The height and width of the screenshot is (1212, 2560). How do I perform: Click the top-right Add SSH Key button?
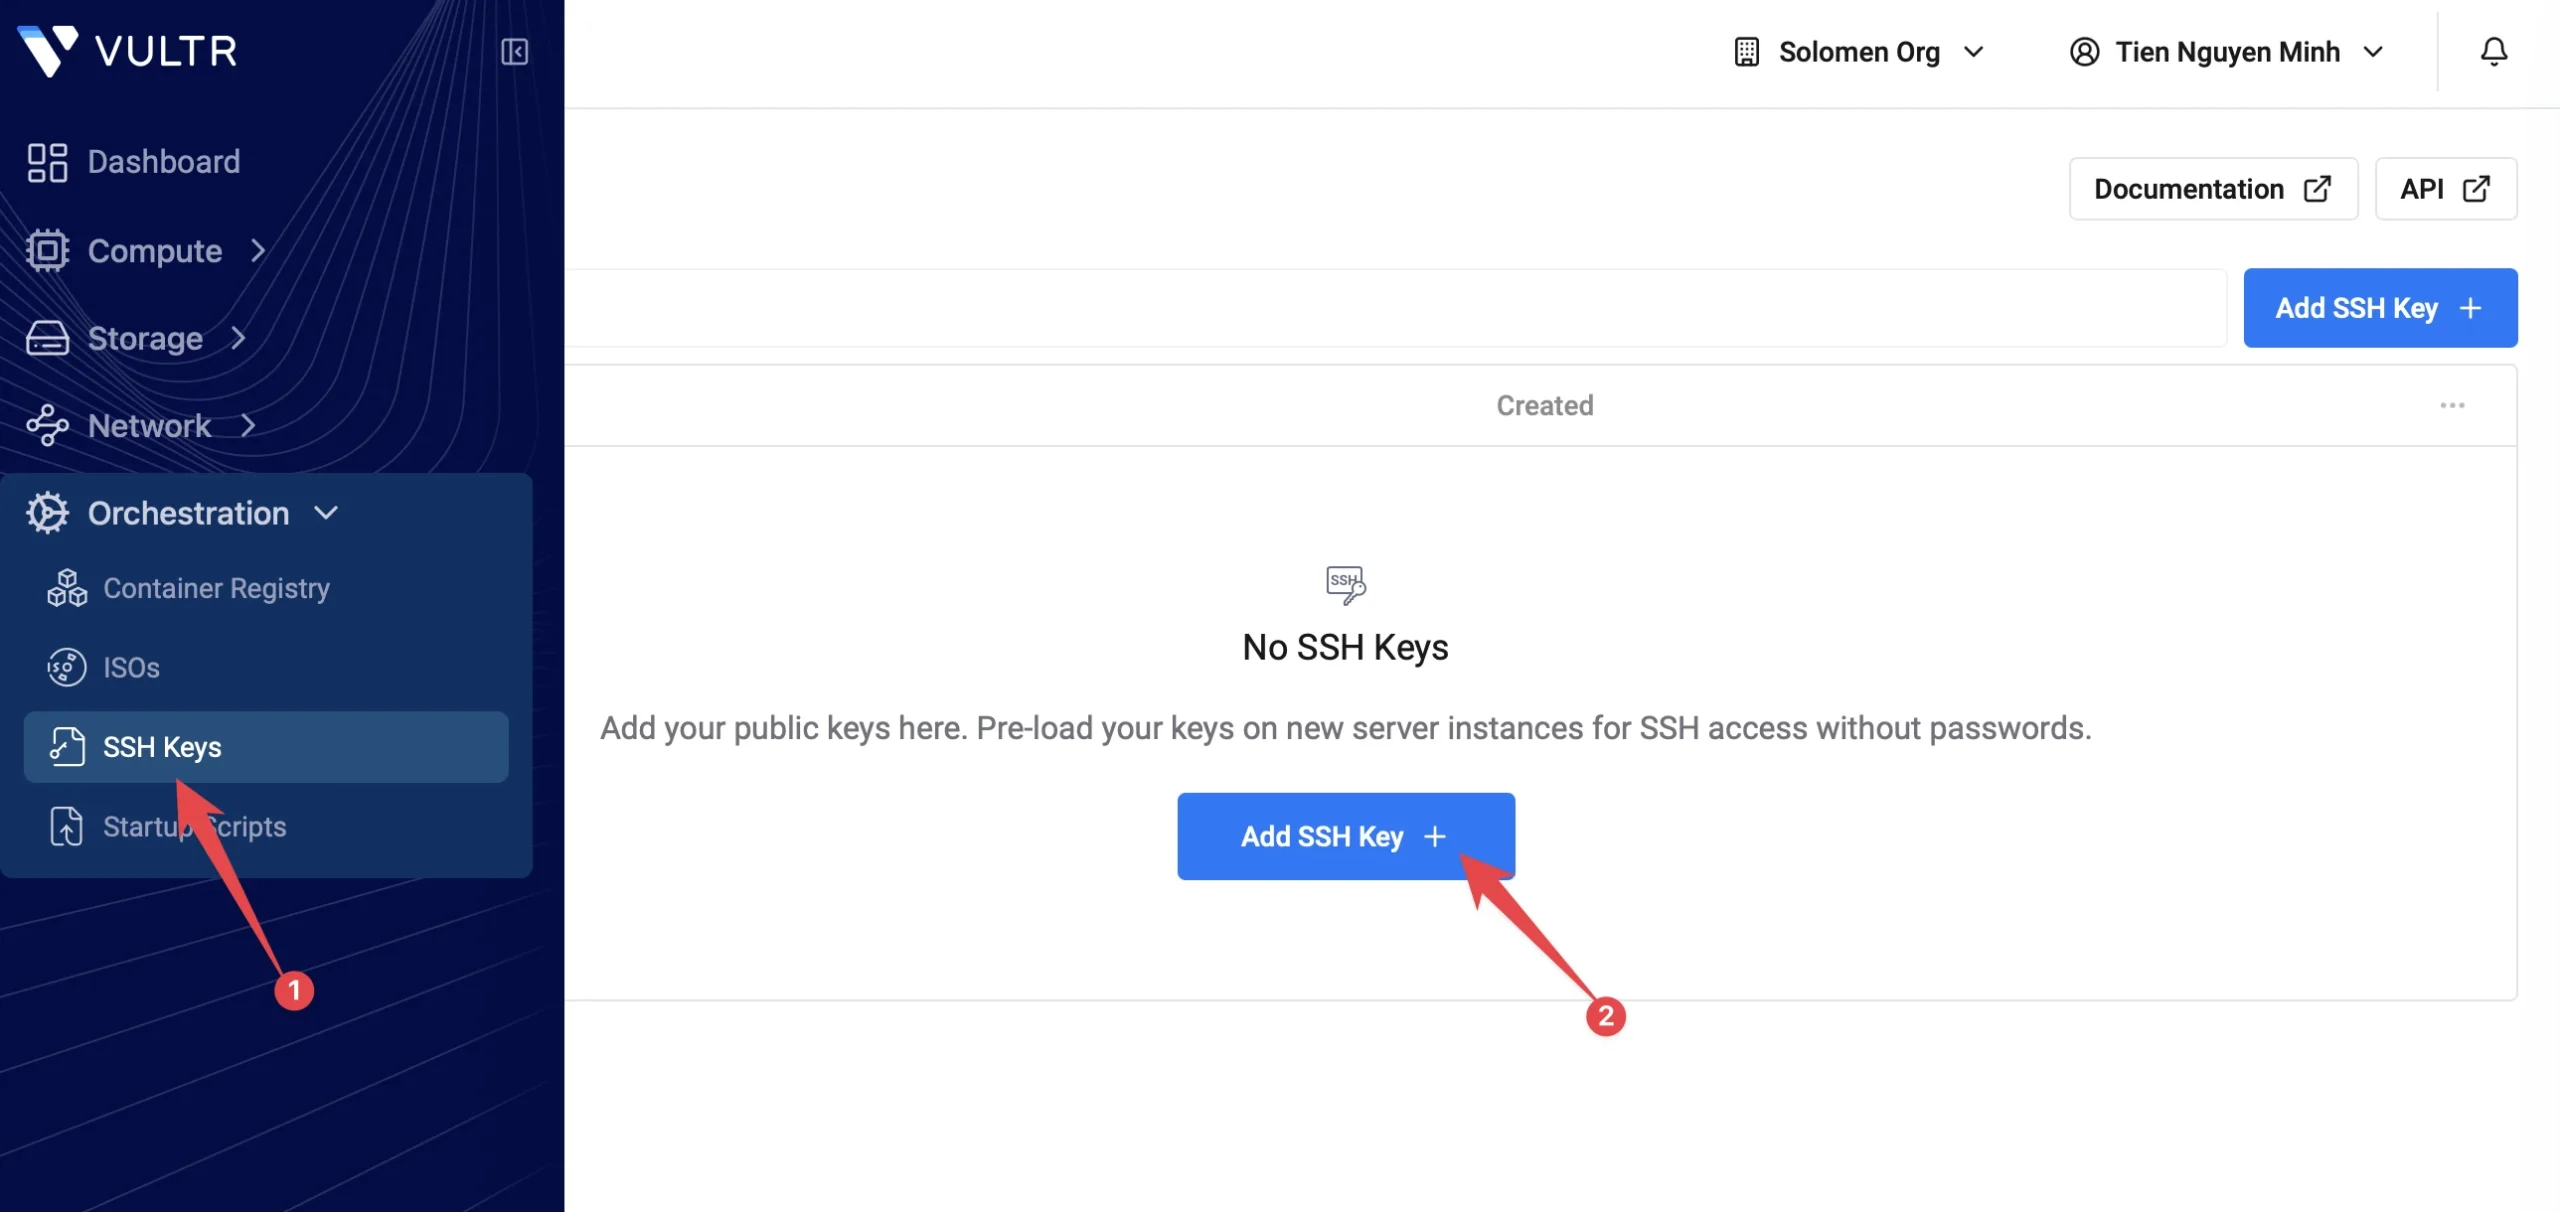[x=2380, y=308]
